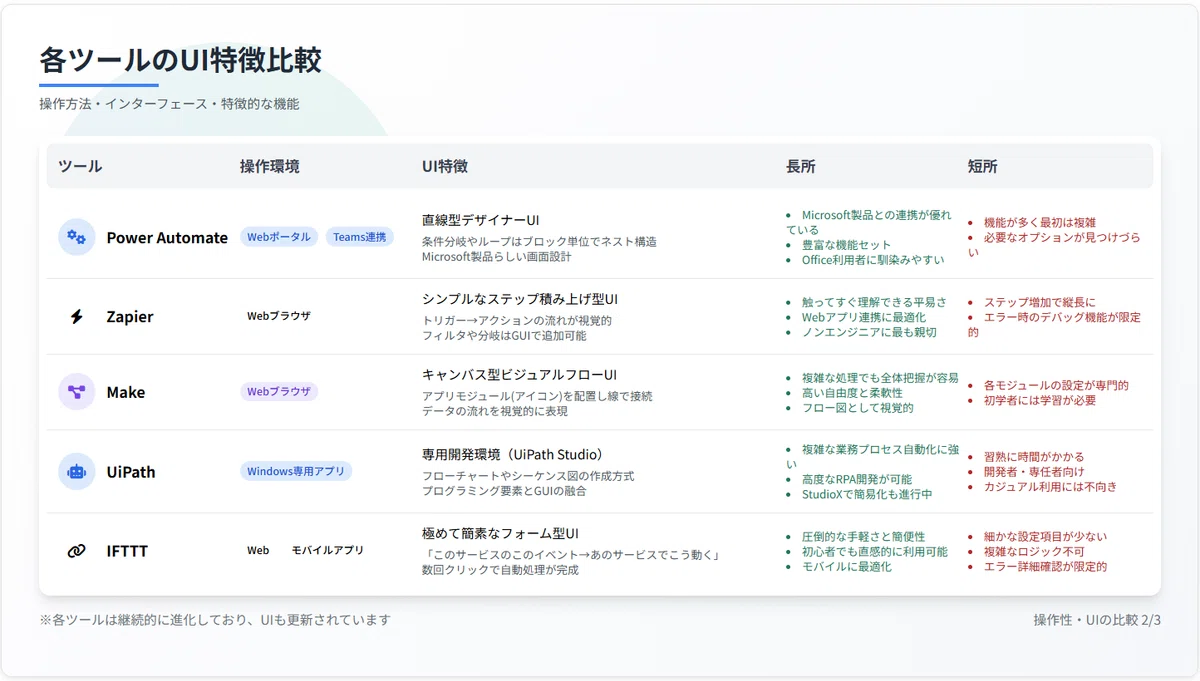Click the UiPath tool name
Viewport: 1200px width, 681px height.
tap(131, 472)
